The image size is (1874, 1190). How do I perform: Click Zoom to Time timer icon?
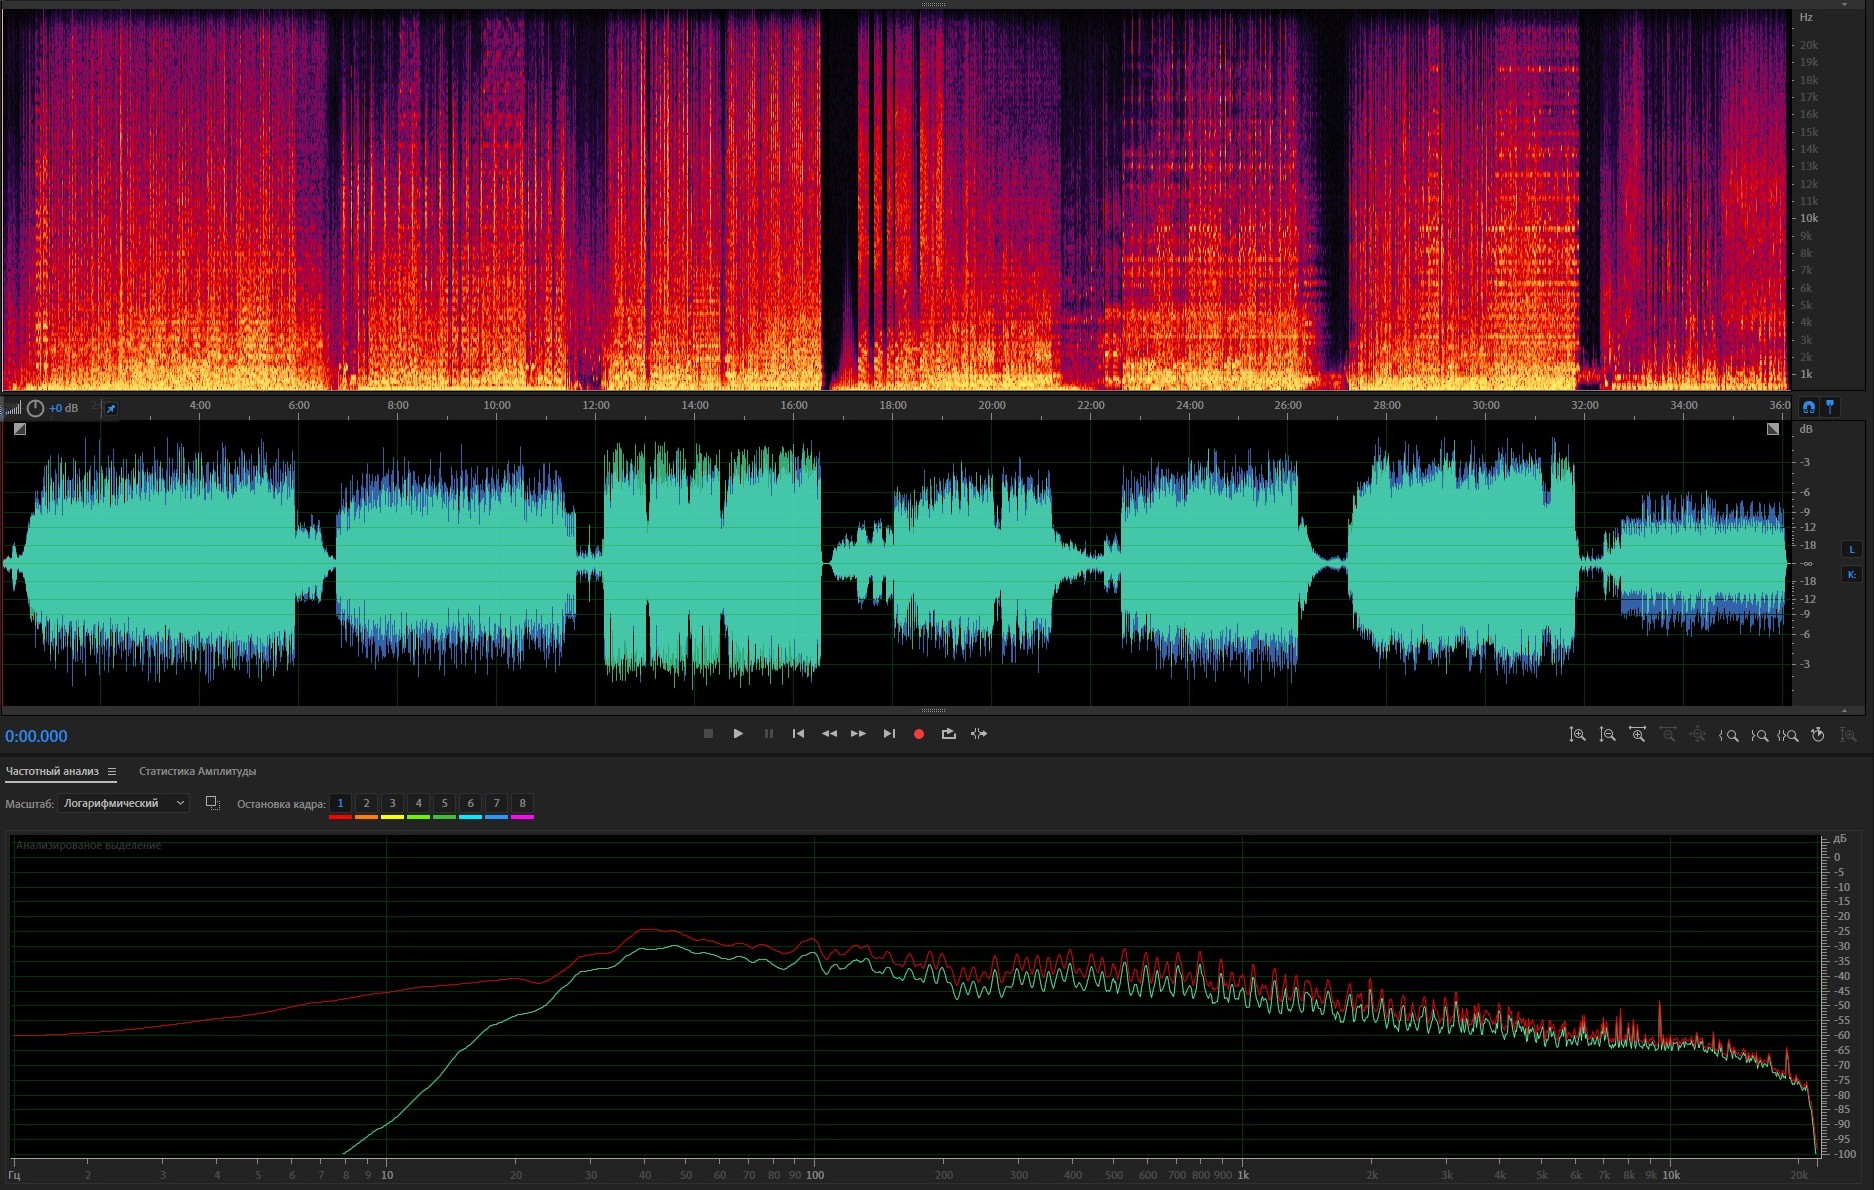(1818, 735)
